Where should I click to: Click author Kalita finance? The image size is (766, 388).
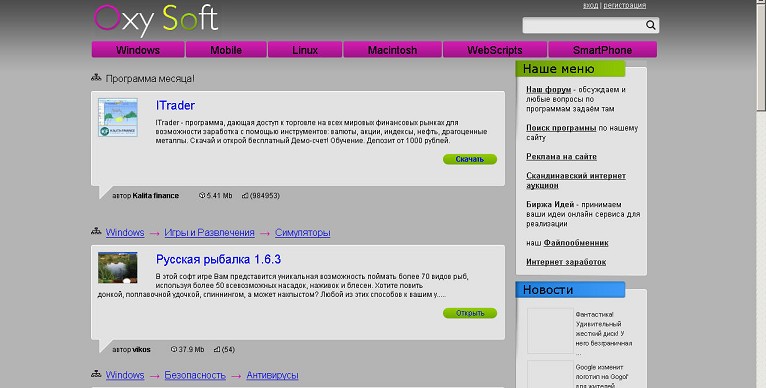tap(155, 195)
